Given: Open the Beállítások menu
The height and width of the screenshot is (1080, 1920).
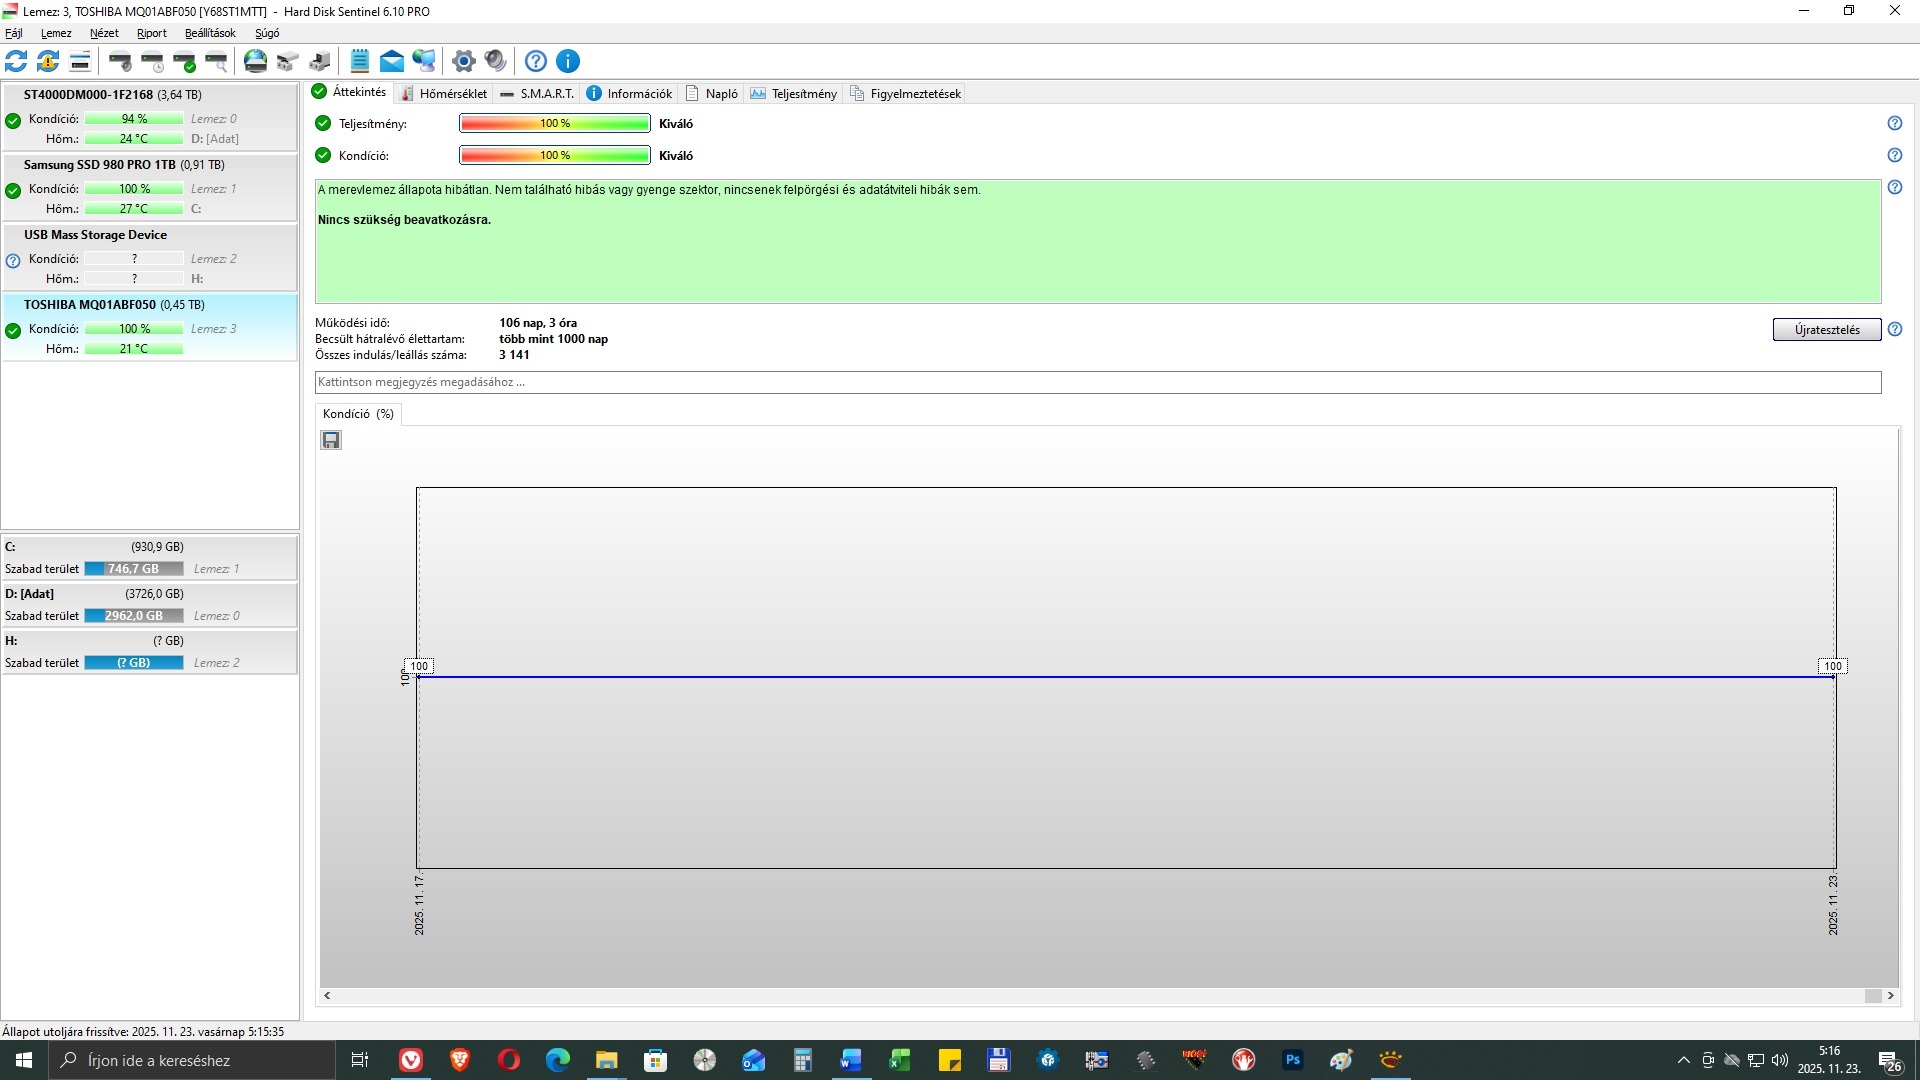Looking at the screenshot, I should pyautogui.click(x=210, y=33).
